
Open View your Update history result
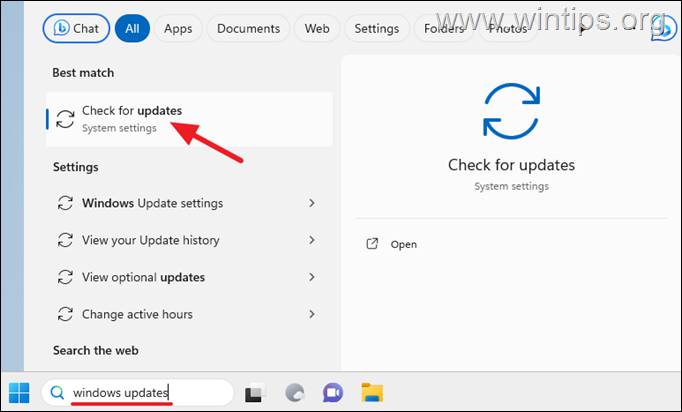click(189, 240)
